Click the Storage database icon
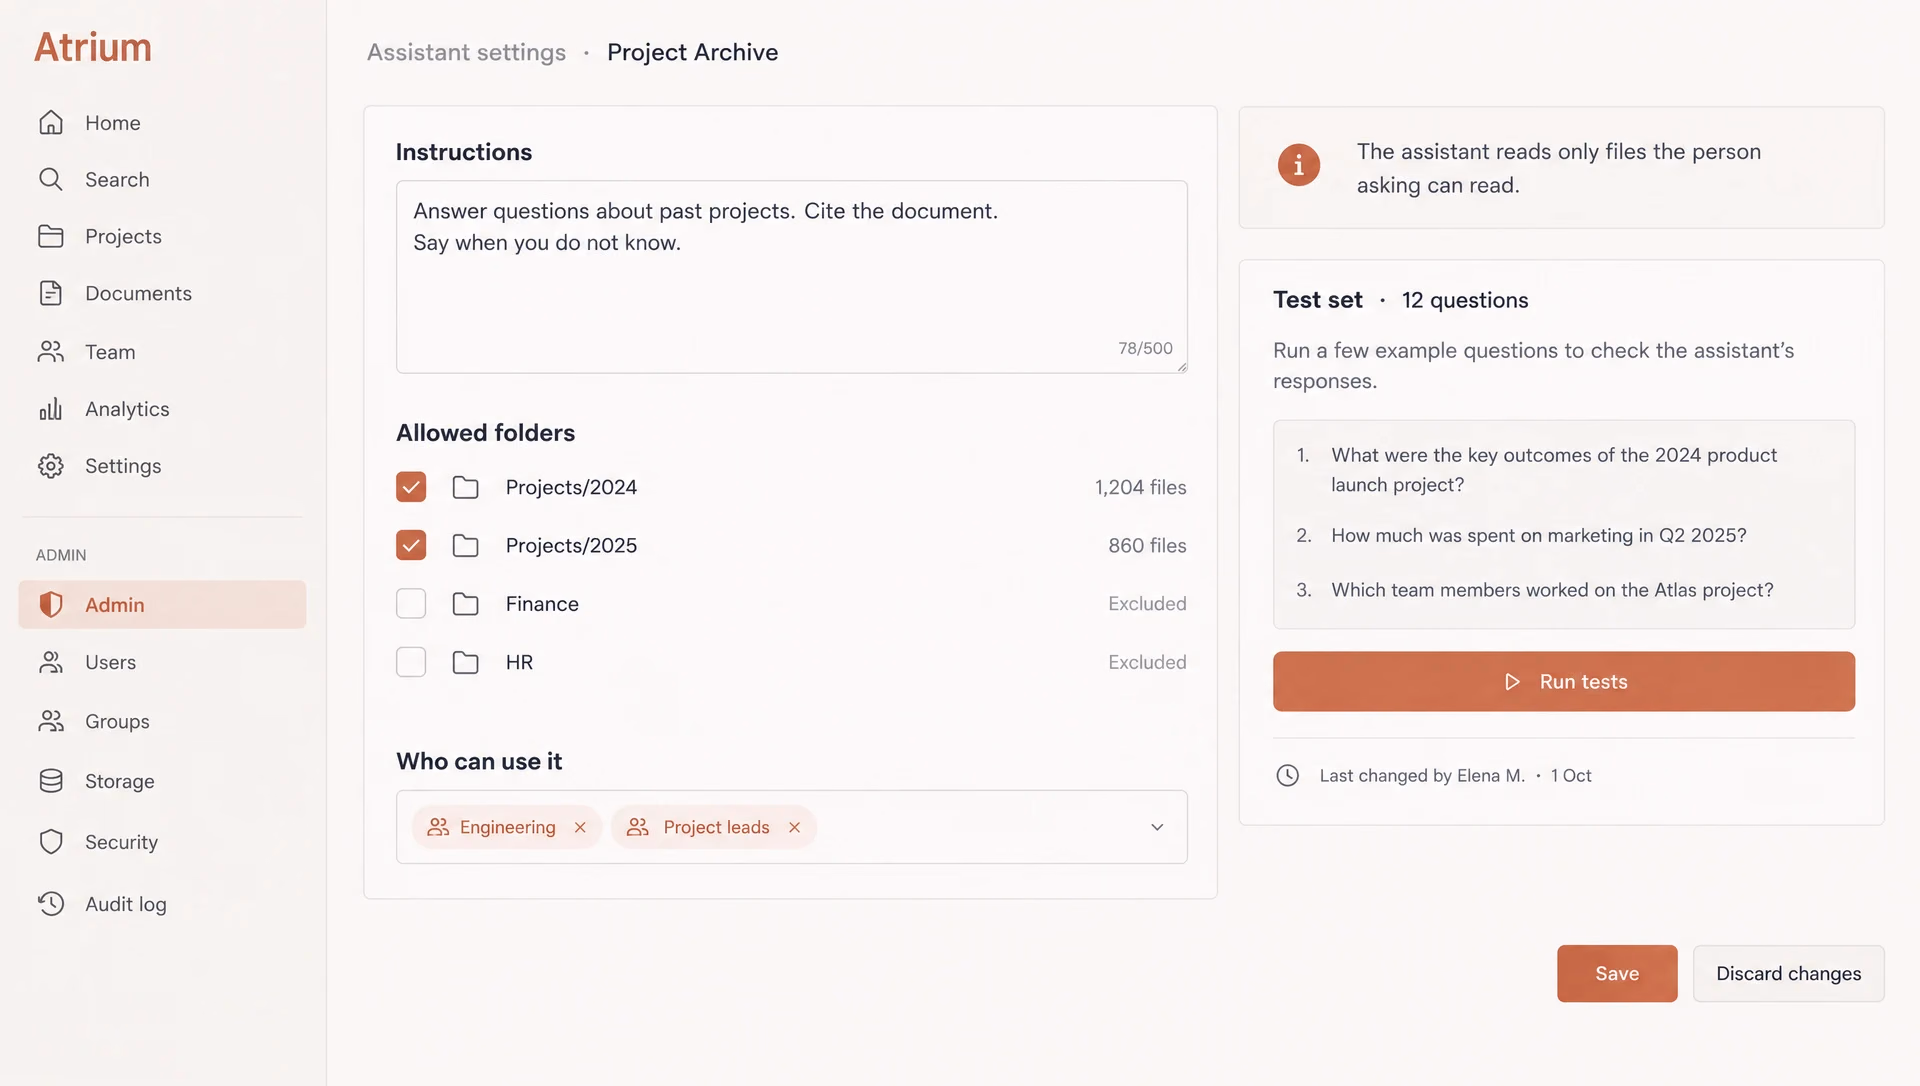Image resolution: width=1920 pixels, height=1086 pixels. [51, 781]
